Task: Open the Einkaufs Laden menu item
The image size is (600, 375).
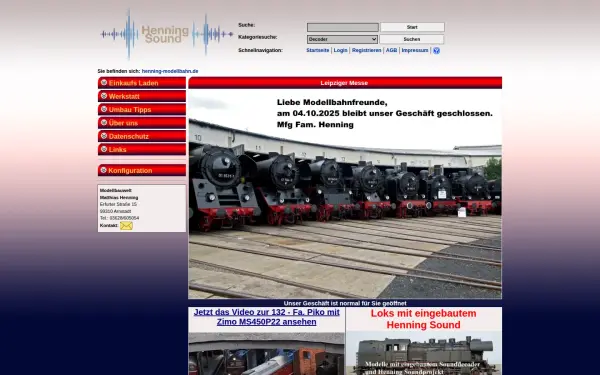Action: (x=142, y=83)
